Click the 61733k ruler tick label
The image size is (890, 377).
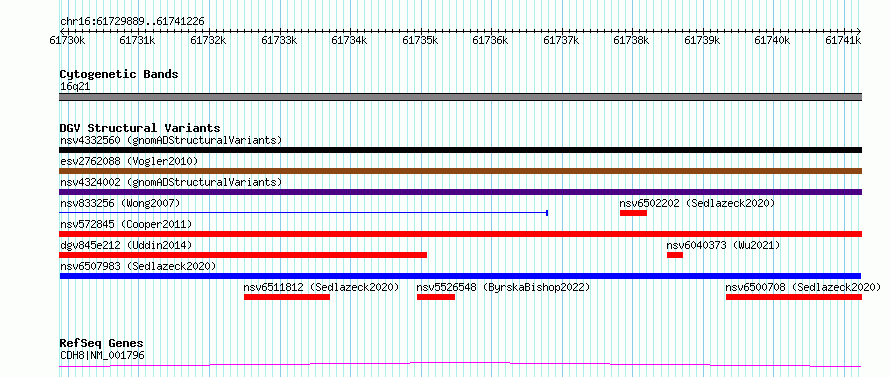point(279,40)
